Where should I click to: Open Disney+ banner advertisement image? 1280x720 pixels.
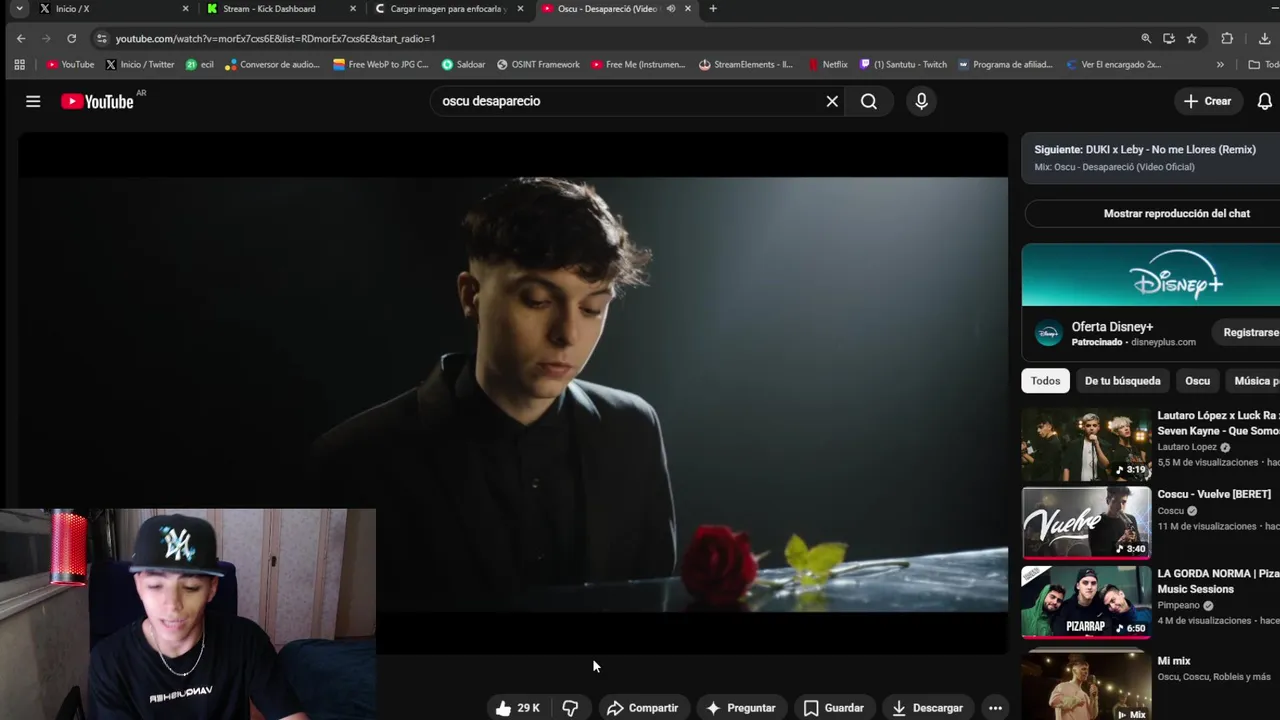click(x=1150, y=275)
